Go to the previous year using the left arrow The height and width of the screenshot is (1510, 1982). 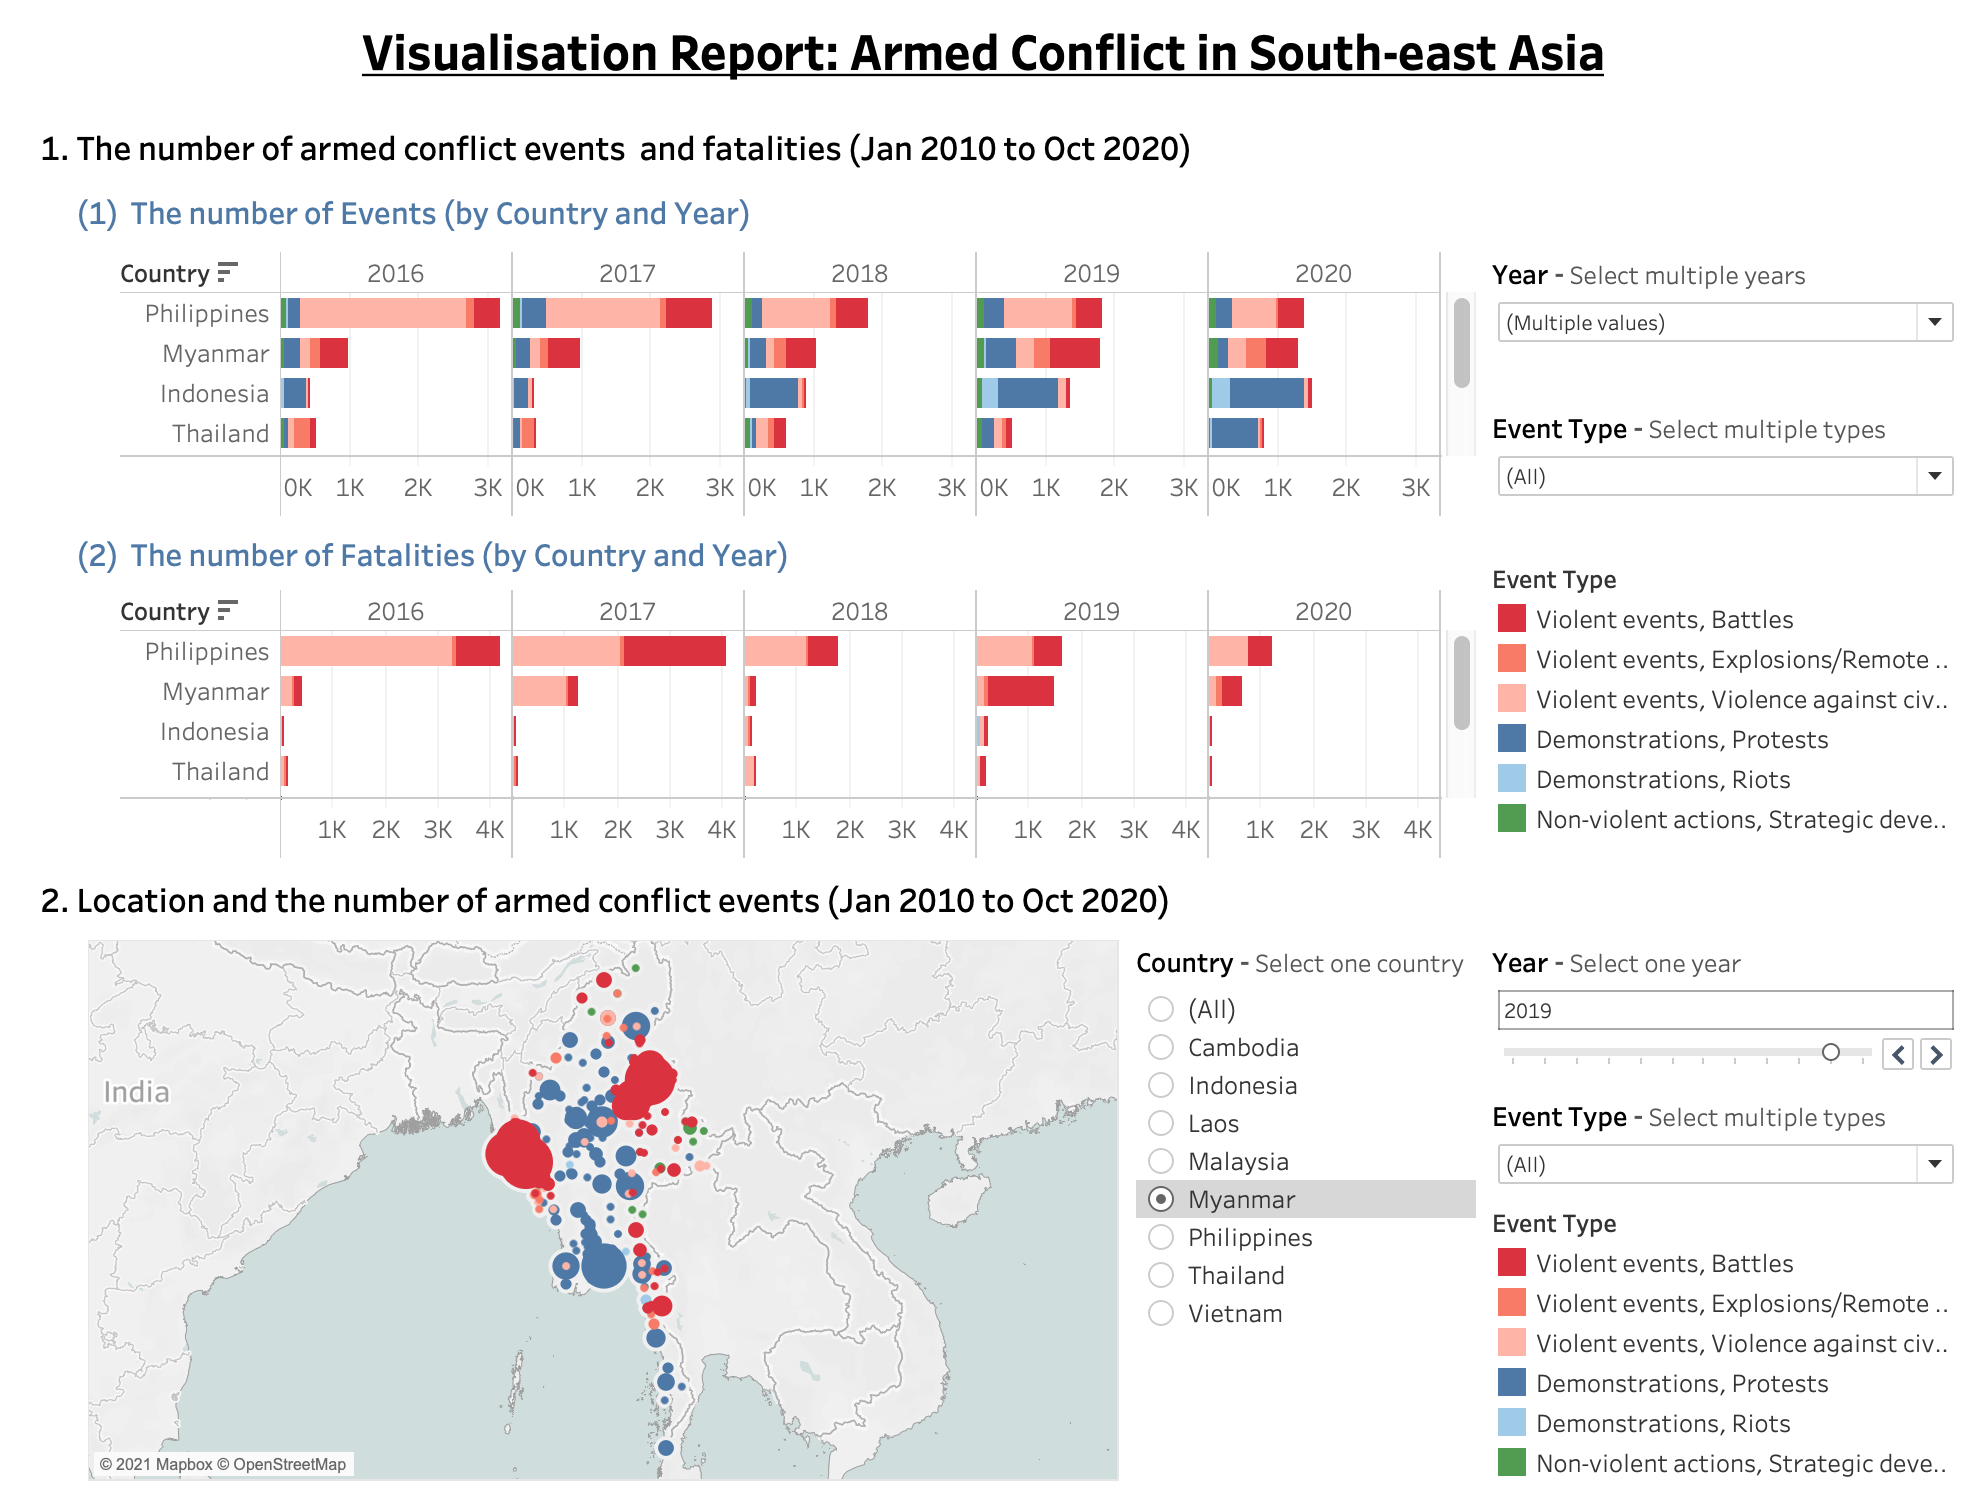pos(1898,1053)
